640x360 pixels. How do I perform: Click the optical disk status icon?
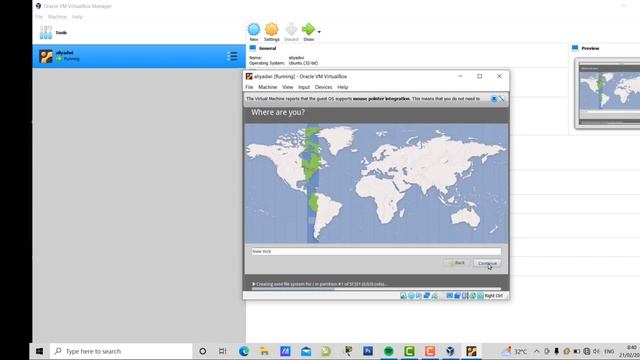411,296
